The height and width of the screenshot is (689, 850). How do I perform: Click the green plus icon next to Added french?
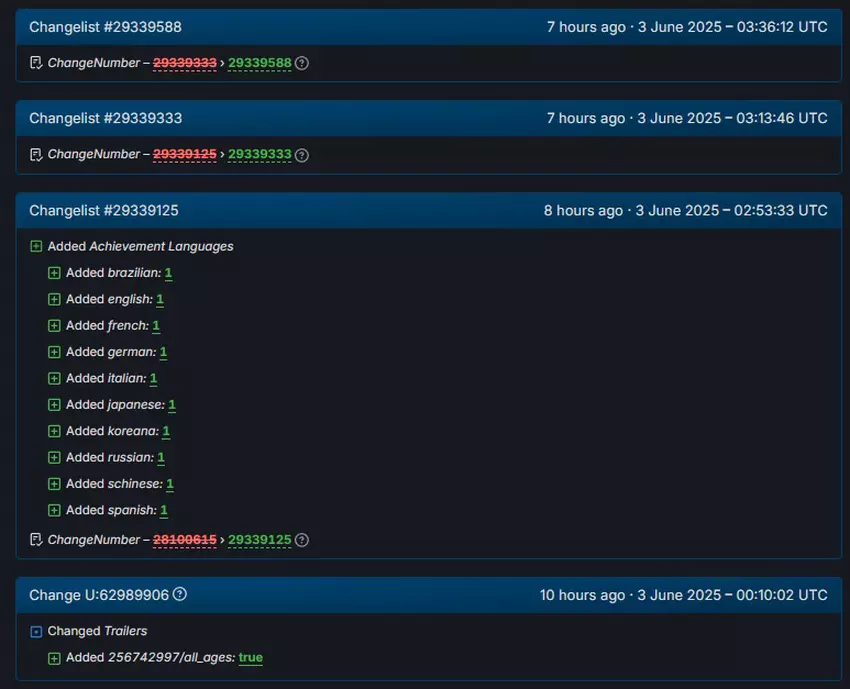(54, 325)
